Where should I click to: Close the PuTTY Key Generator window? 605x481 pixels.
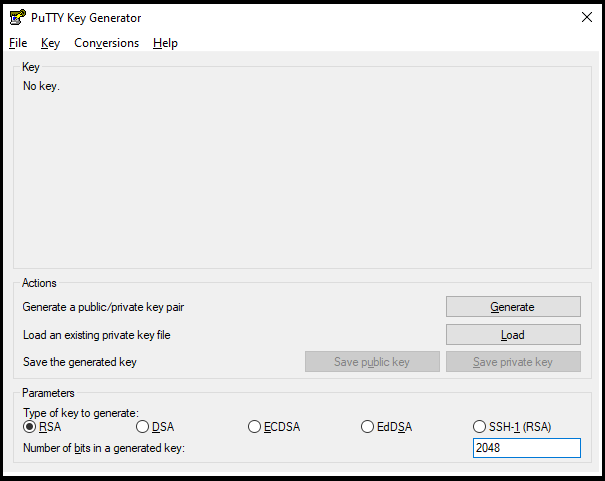point(586,17)
